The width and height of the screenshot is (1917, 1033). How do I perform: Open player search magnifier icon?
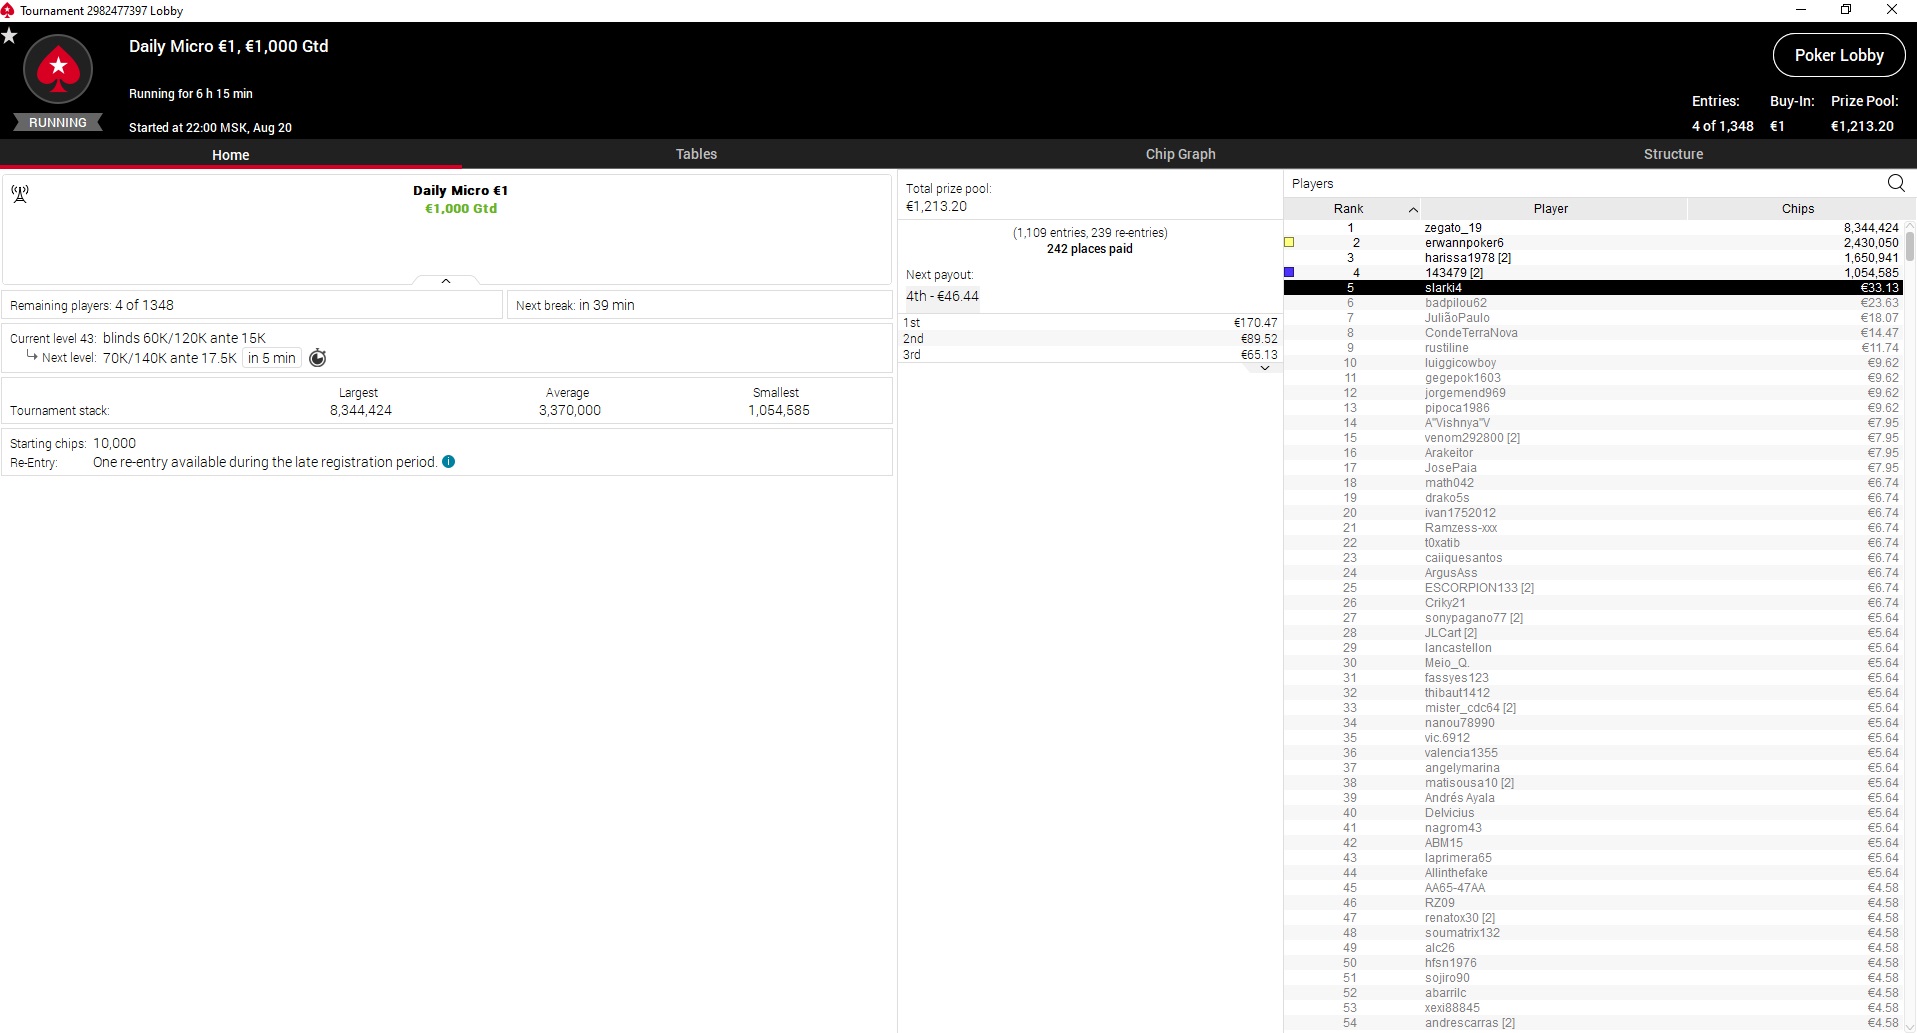click(1896, 183)
